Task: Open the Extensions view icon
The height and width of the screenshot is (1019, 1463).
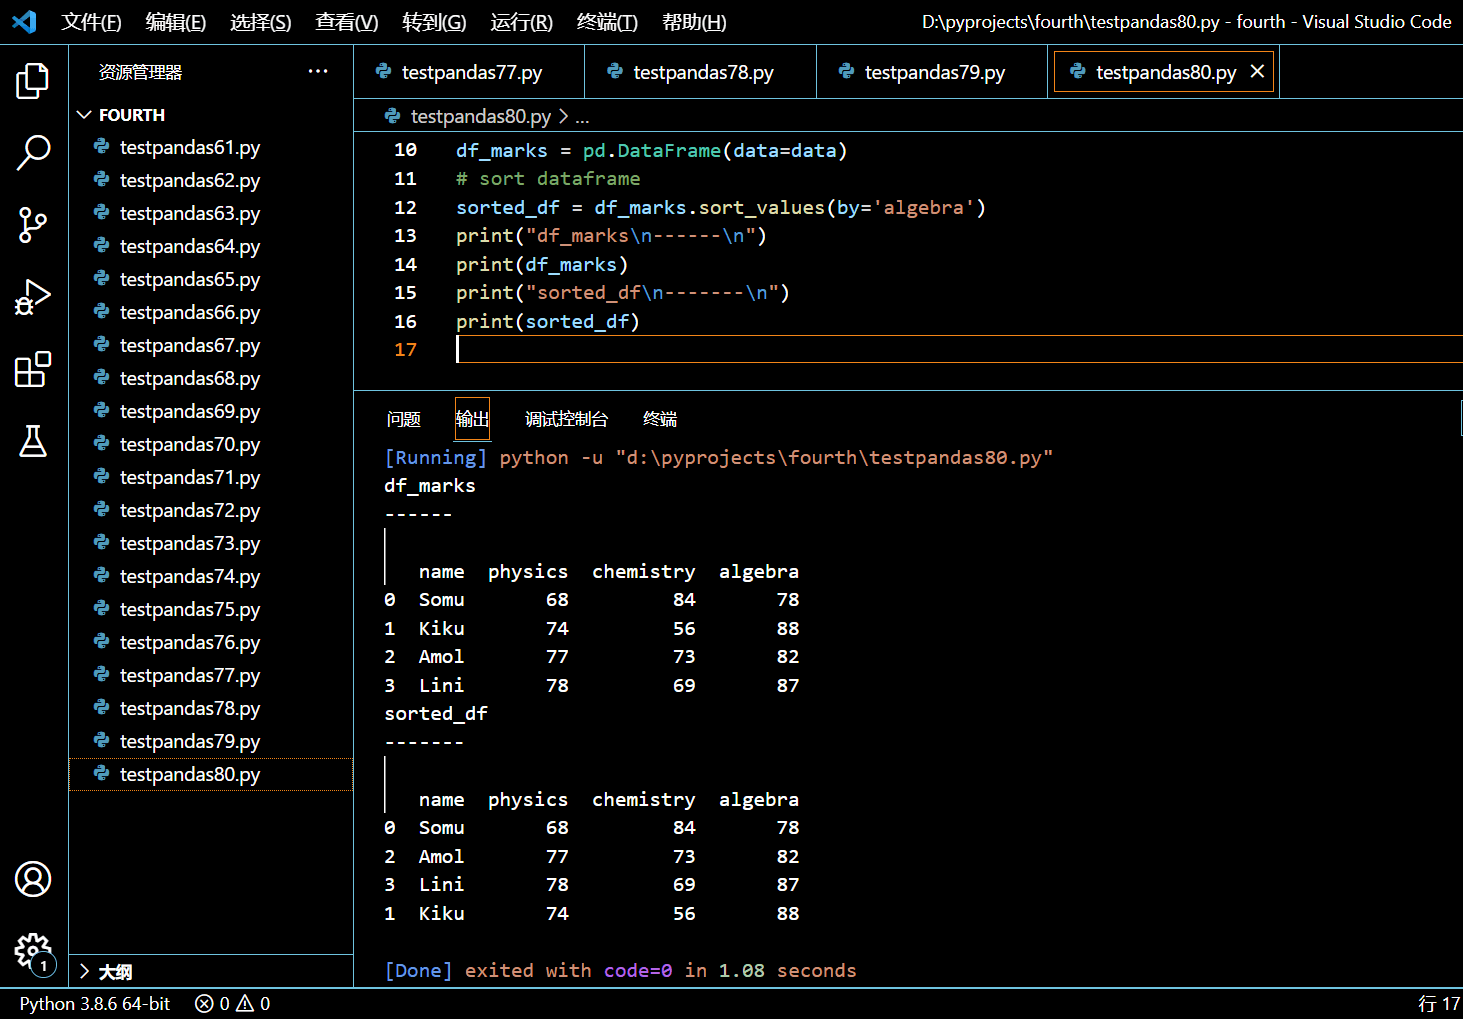Action: (33, 369)
